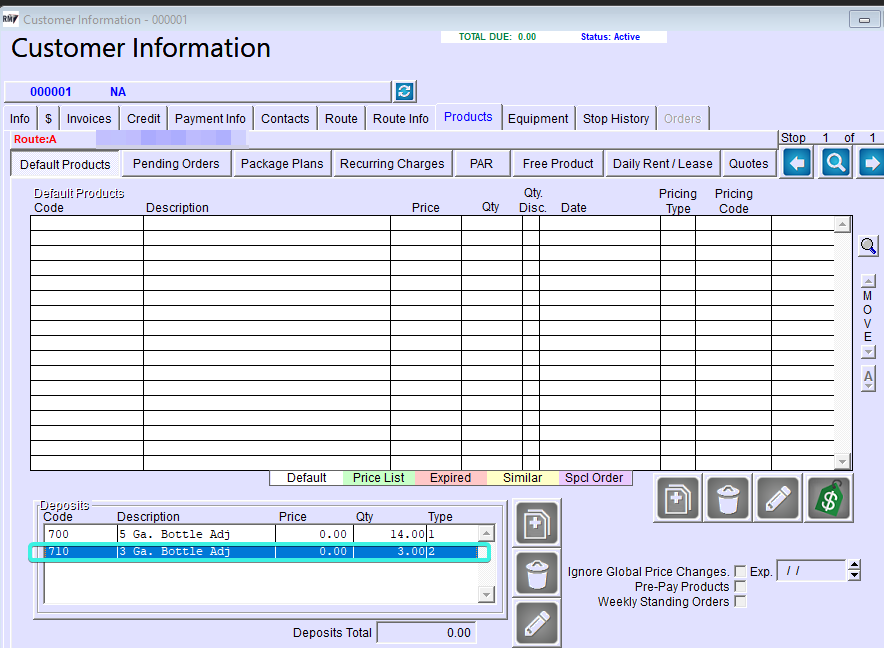Select the Pending Orders sub-tab

(176, 164)
